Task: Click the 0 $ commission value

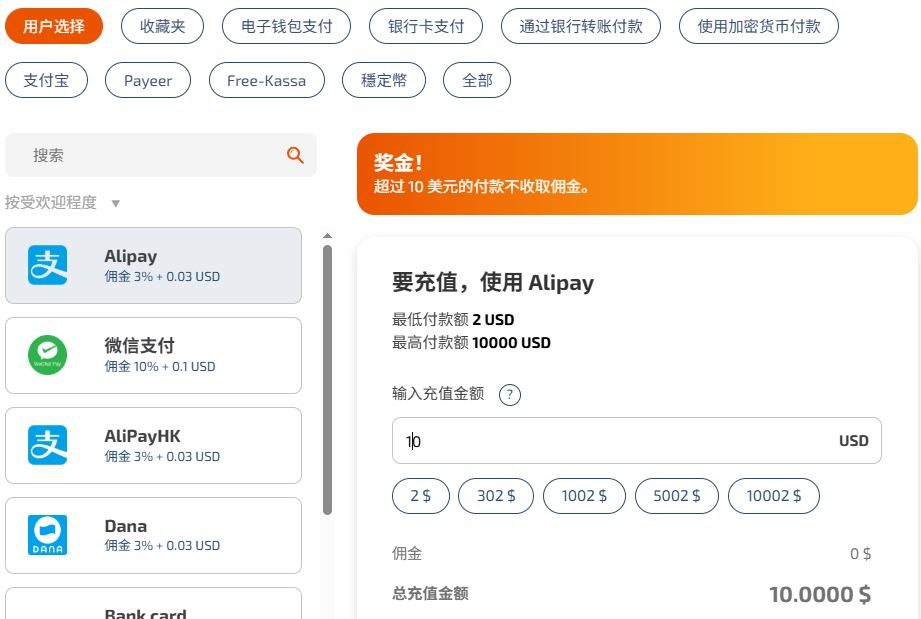Action: (x=861, y=554)
